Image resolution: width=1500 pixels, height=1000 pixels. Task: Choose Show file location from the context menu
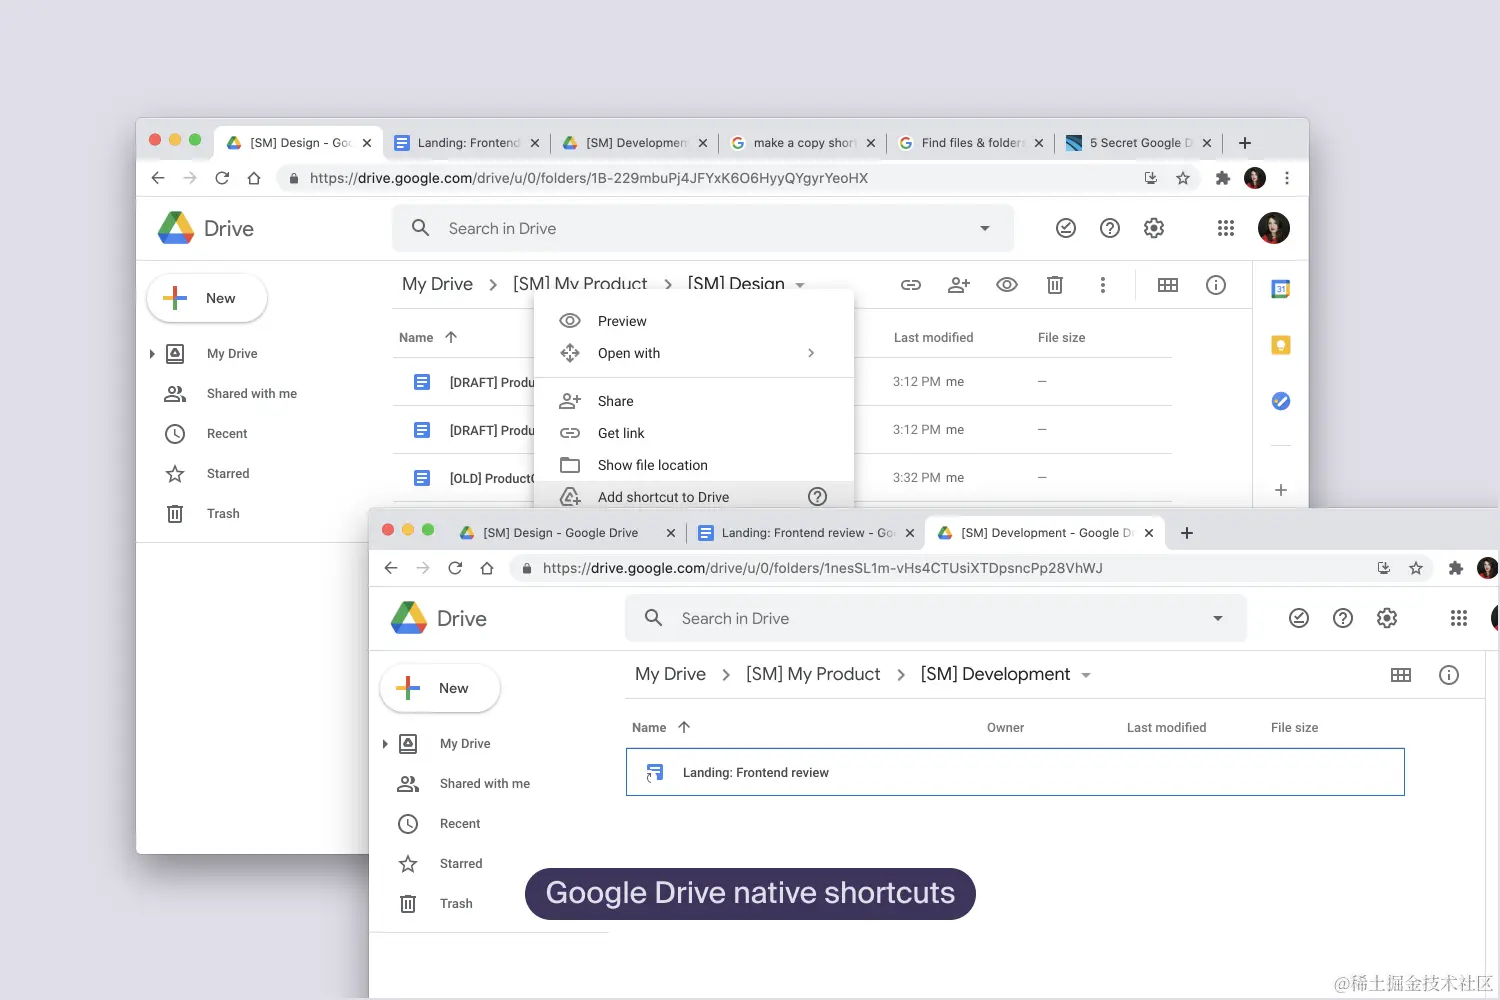[694, 465]
